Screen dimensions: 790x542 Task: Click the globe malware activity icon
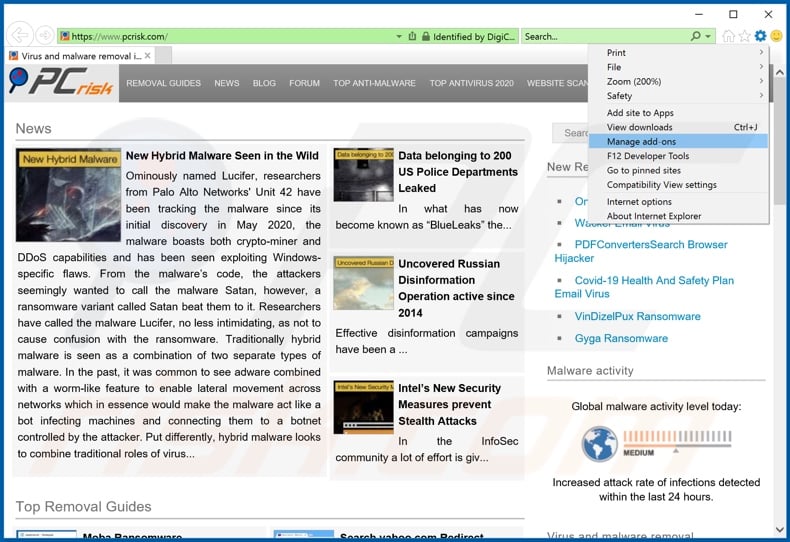[600, 444]
